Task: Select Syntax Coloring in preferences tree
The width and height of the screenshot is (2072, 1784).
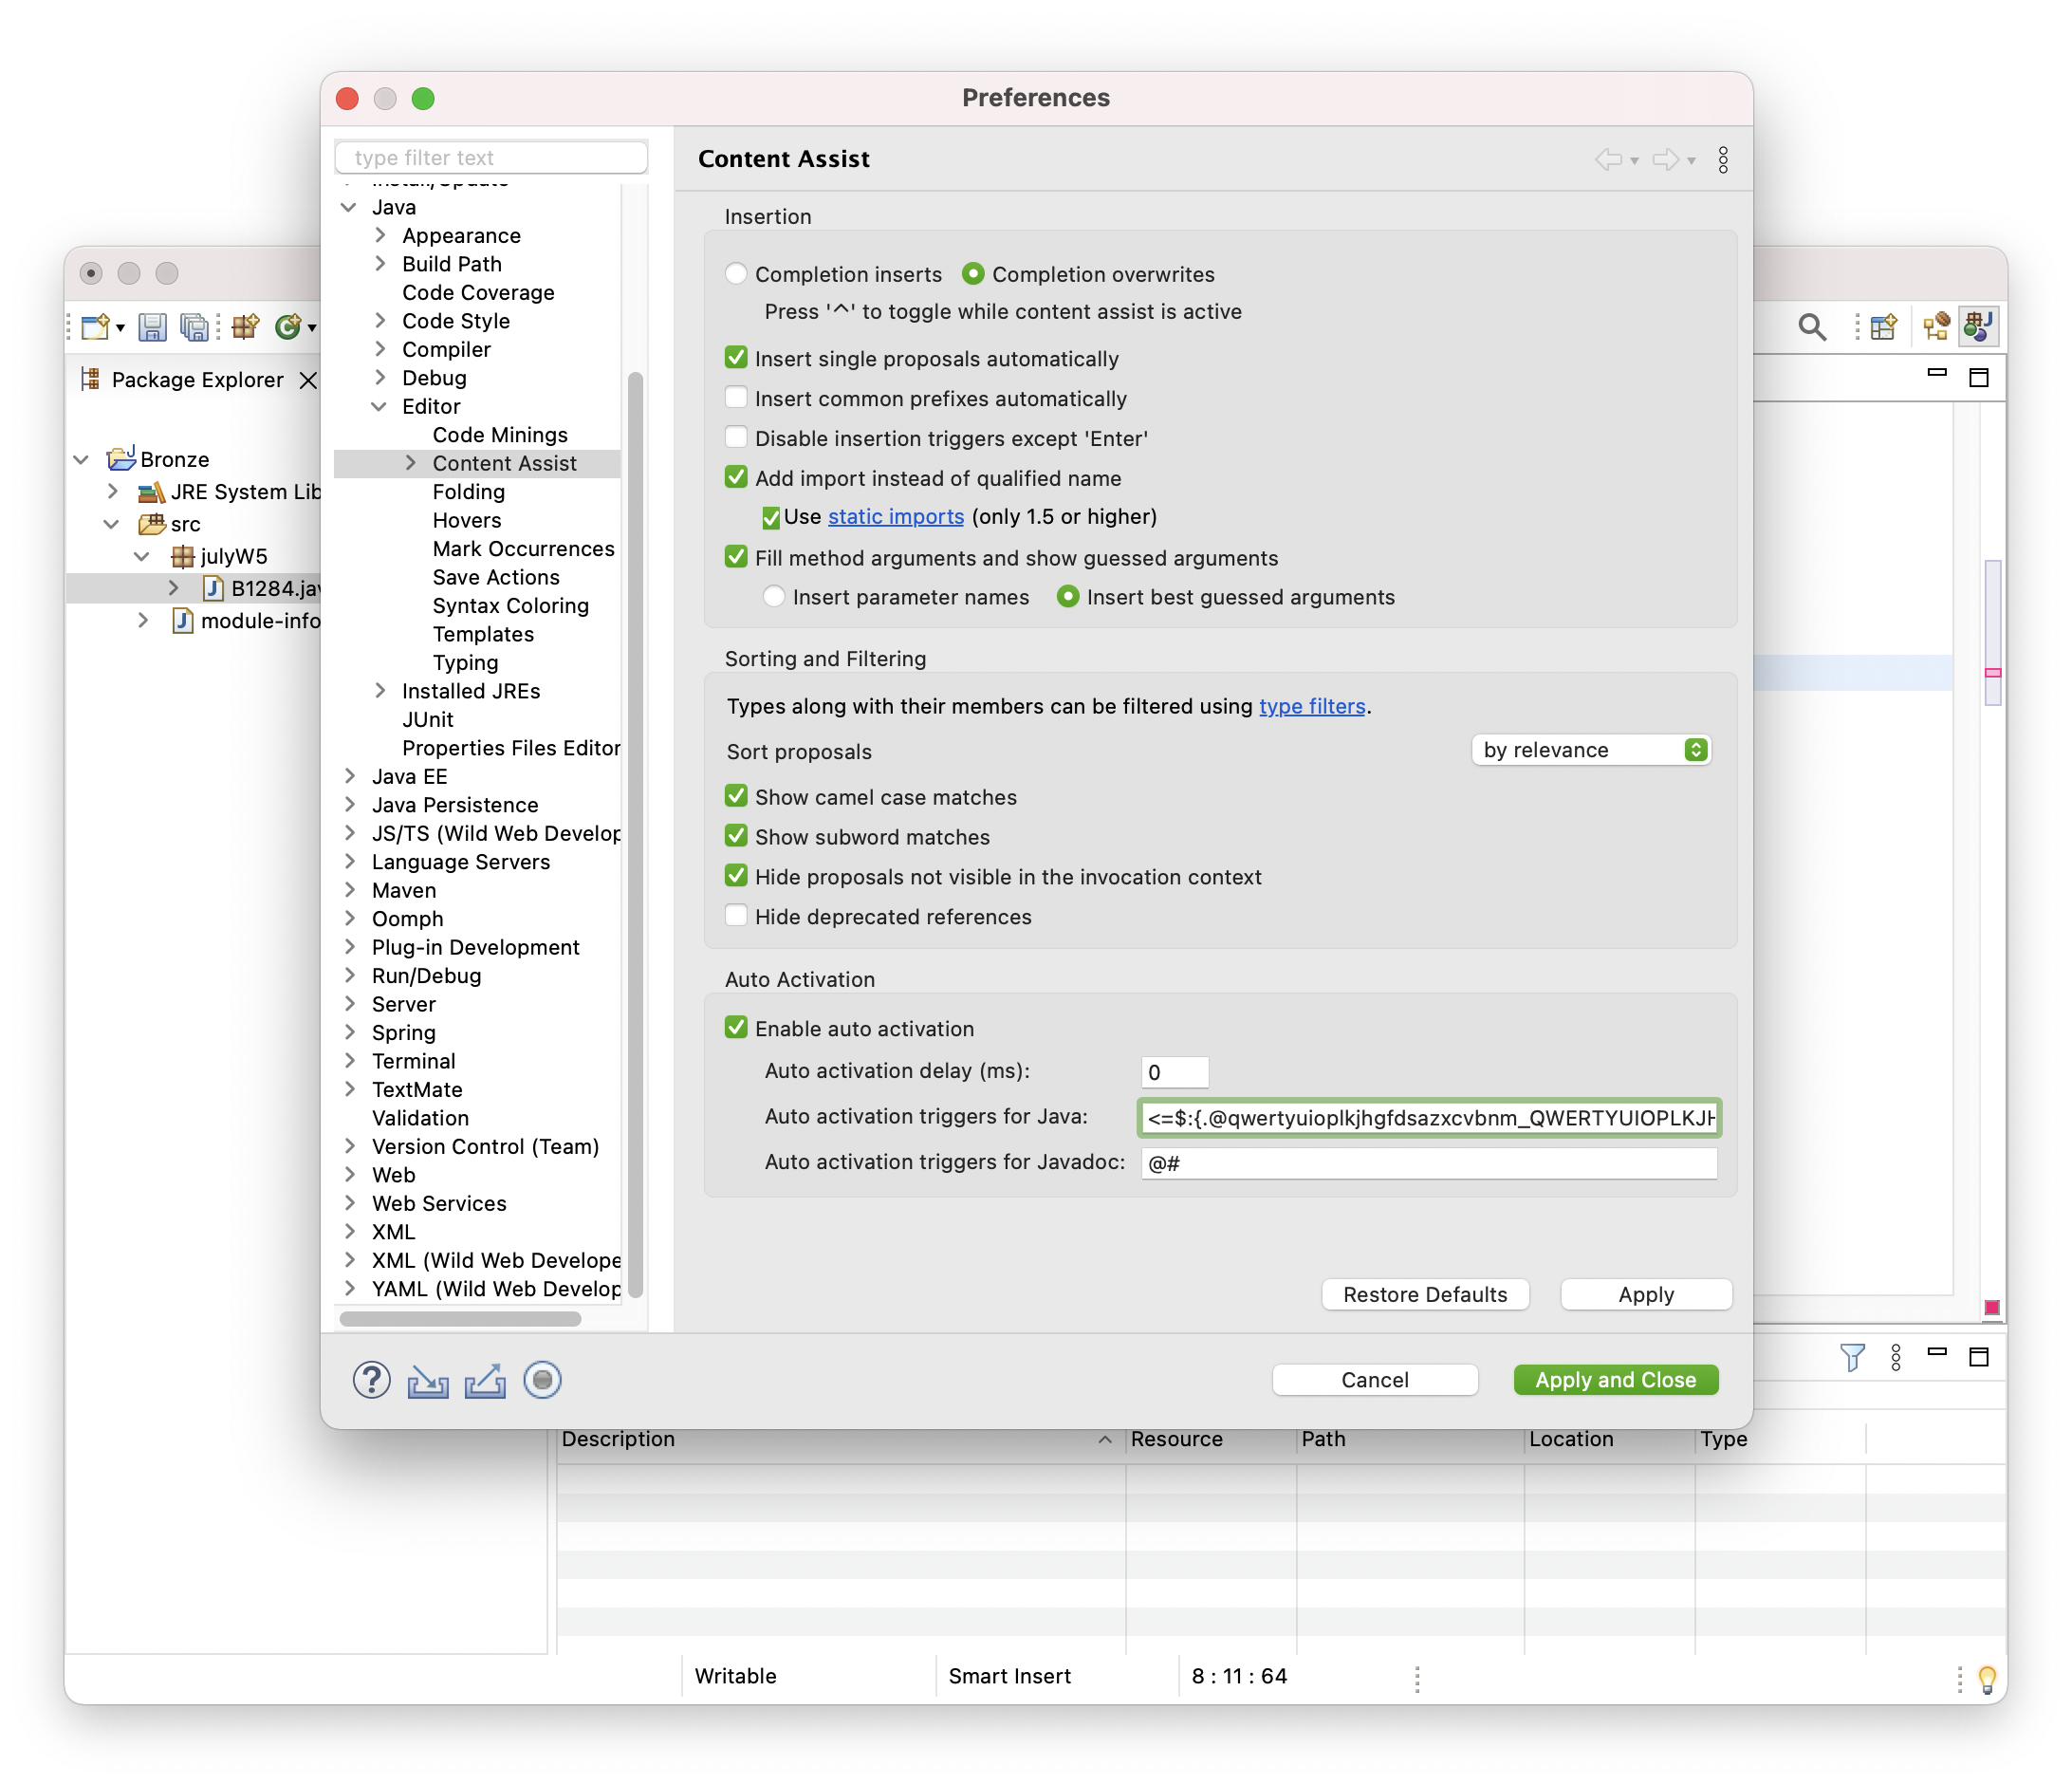Action: pos(510,606)
